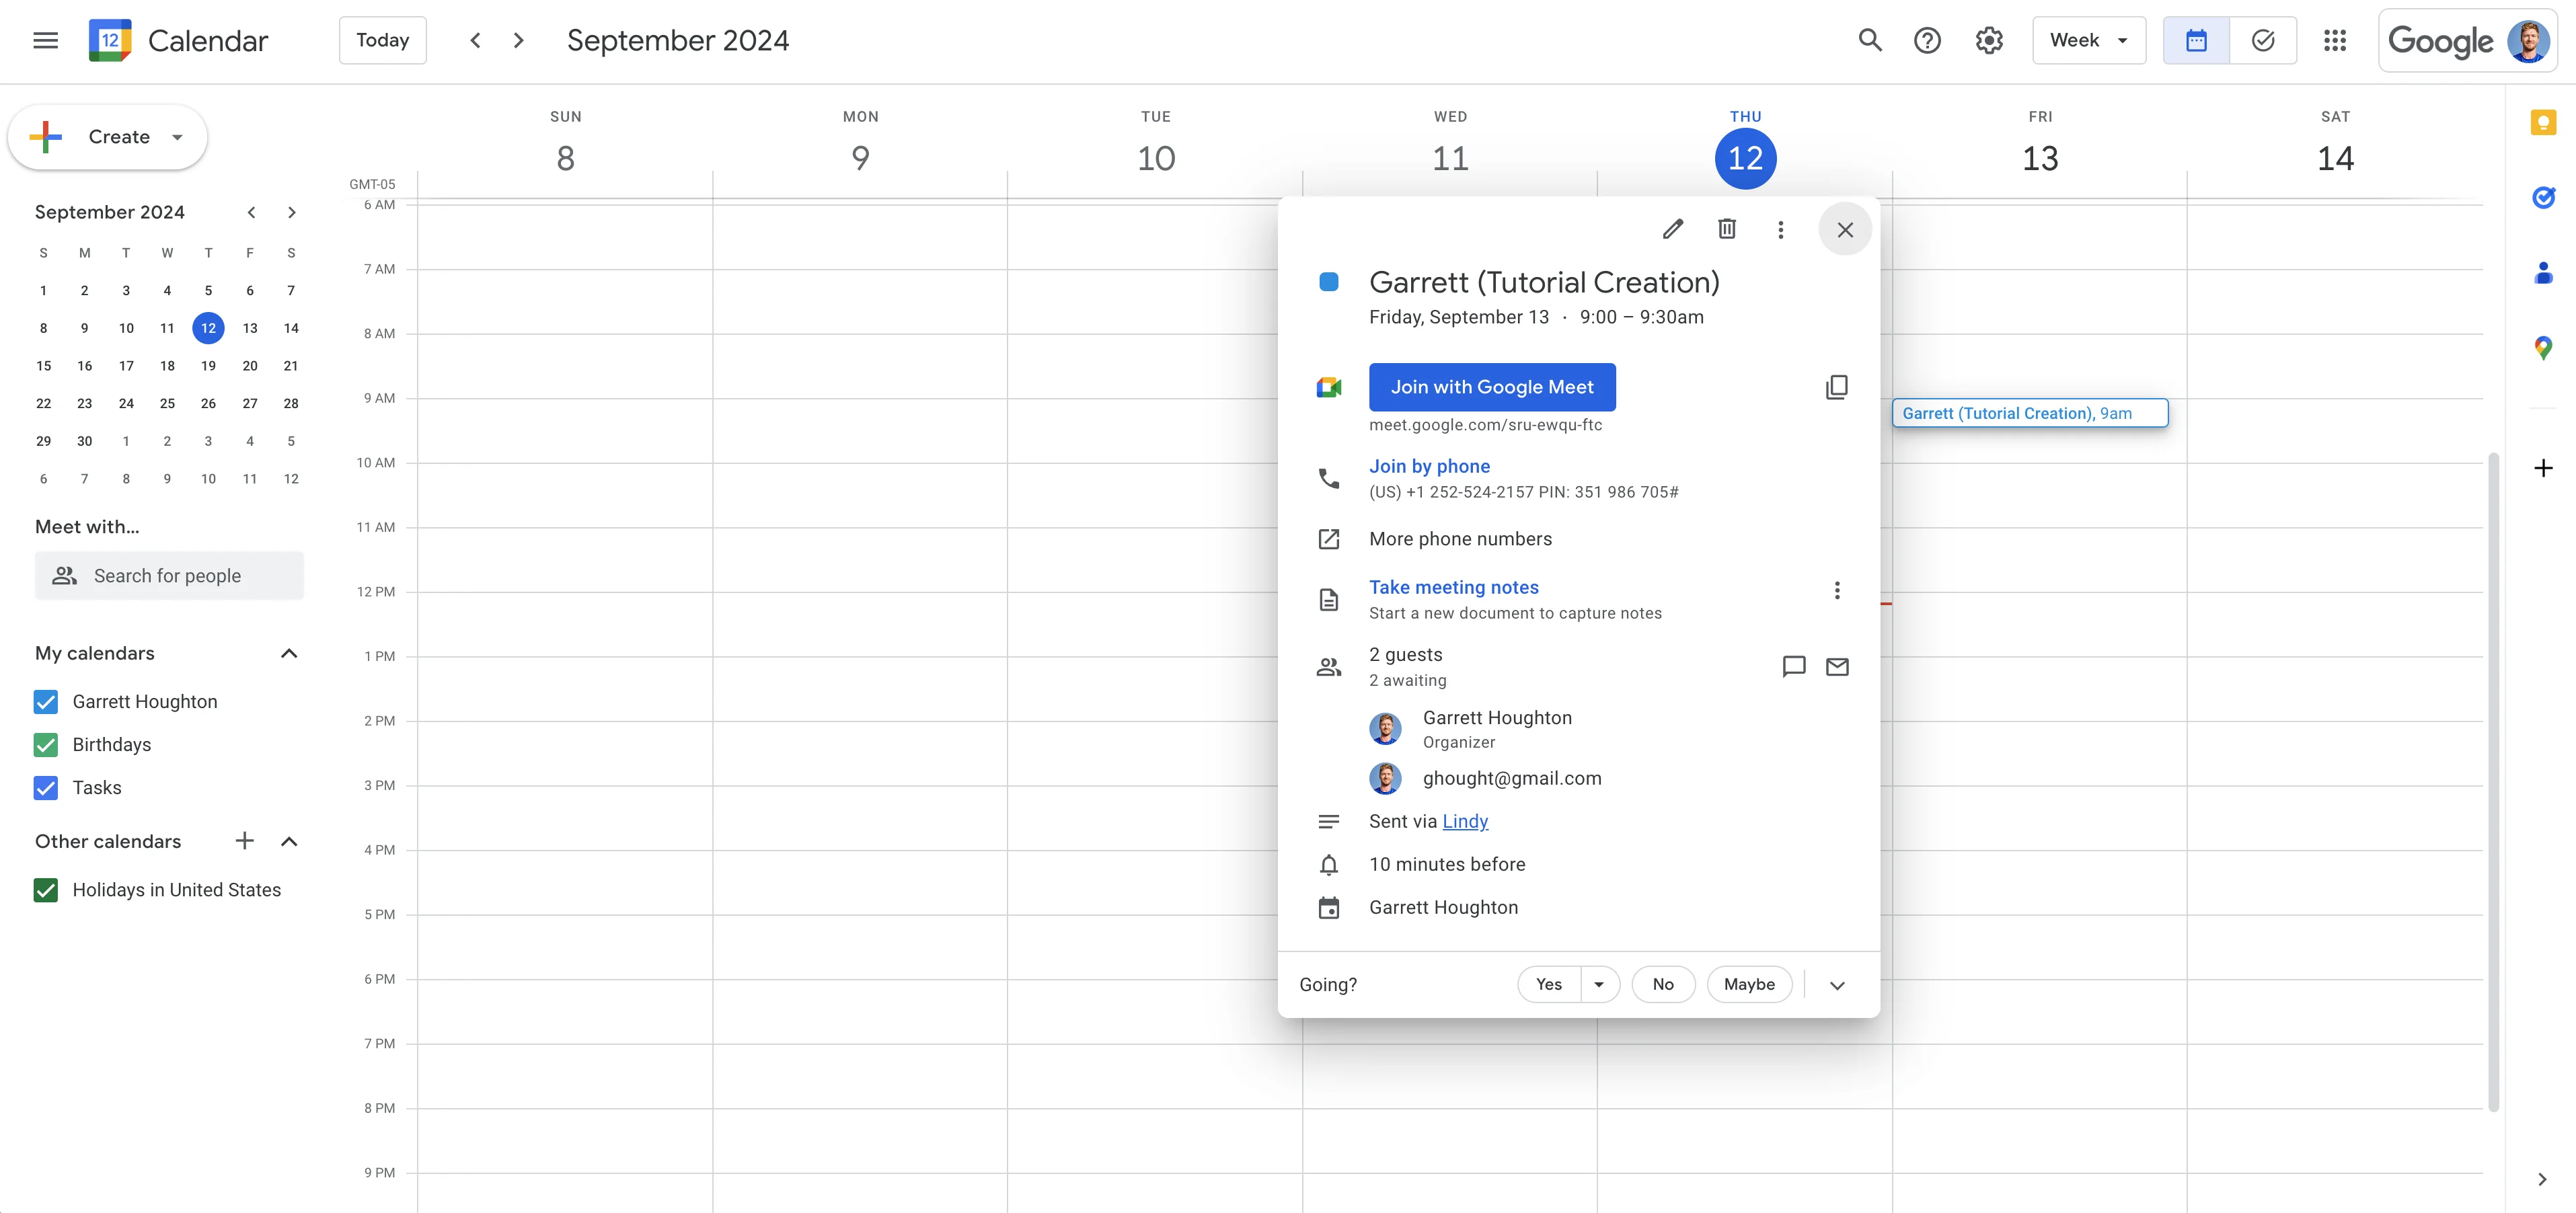
Task: Open the Google apps grid
Action: (2334, 40)
